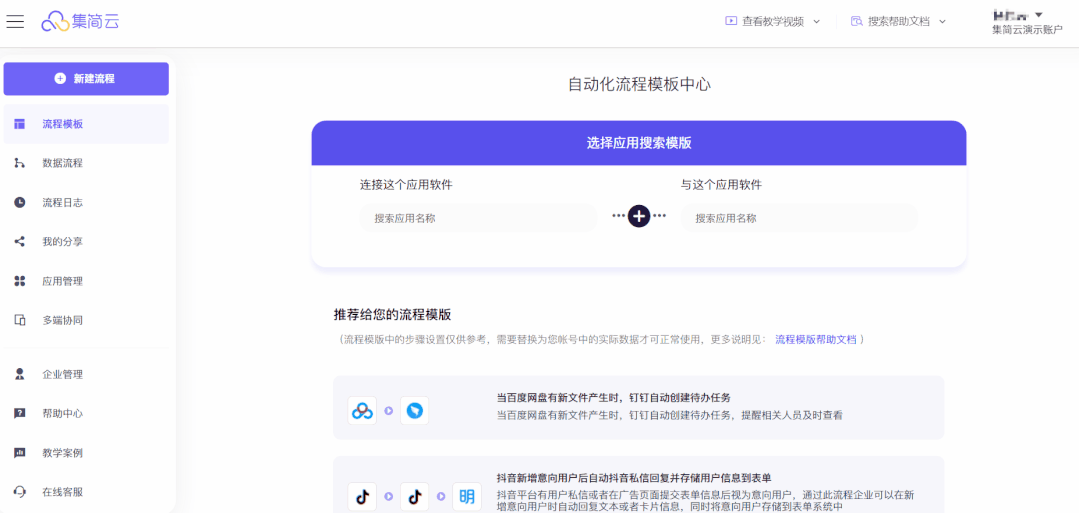Click the 集简云 cloud logo

(80, 21)
